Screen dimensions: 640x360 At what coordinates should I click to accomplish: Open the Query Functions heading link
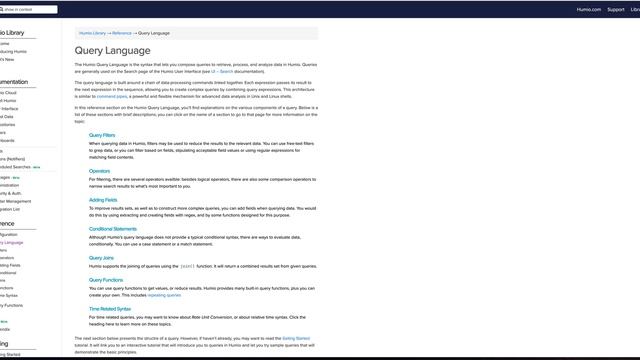[106, 280]
